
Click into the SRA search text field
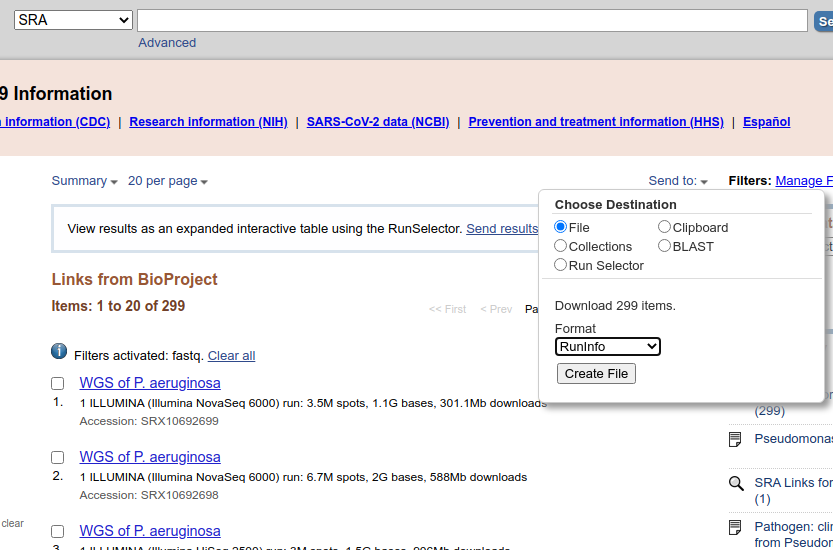[472, 20]
